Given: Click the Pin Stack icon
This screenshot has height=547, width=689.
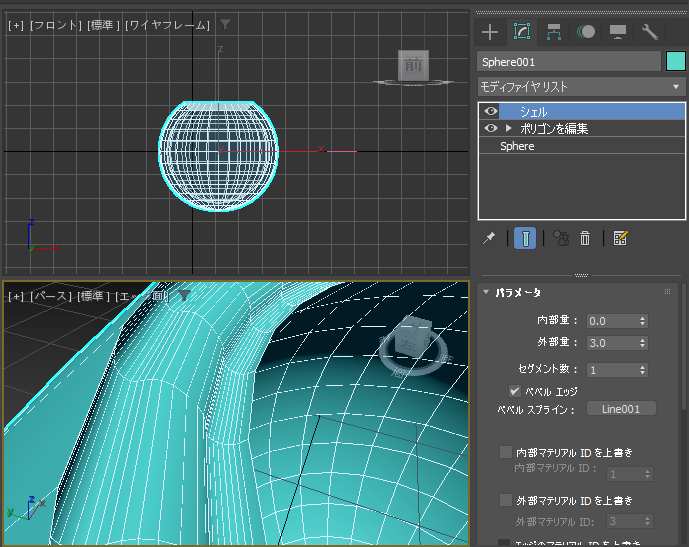Looking at the screenshot, I should [489, 239].
